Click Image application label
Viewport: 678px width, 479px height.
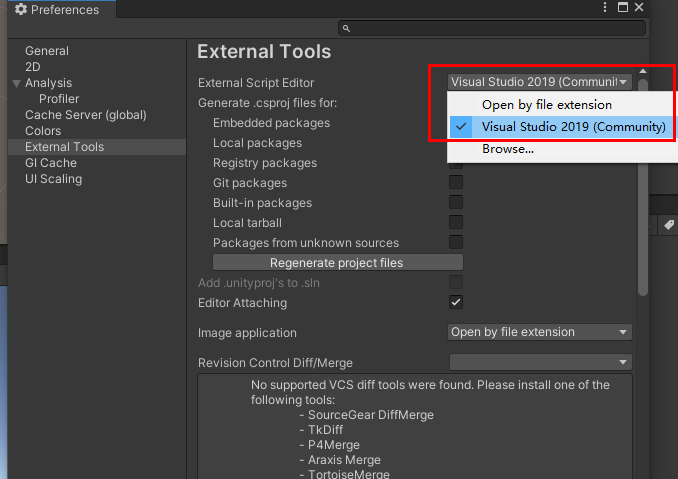point(247,333)
